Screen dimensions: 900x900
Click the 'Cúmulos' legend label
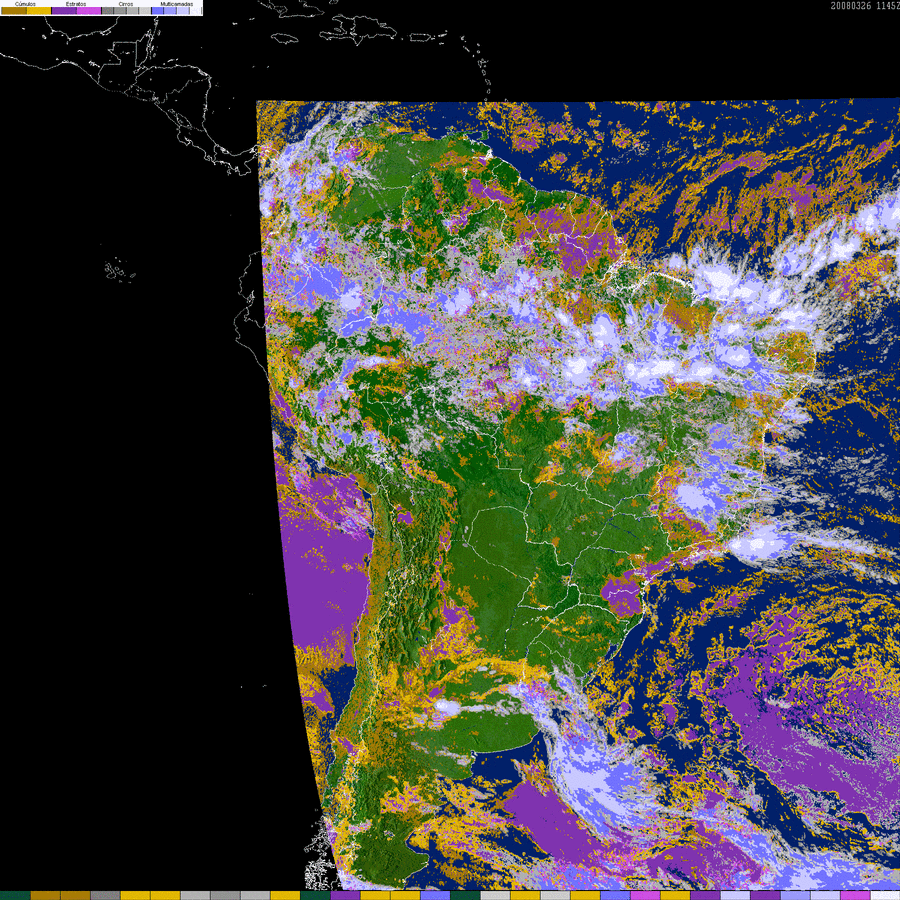[x=25, y=4]
